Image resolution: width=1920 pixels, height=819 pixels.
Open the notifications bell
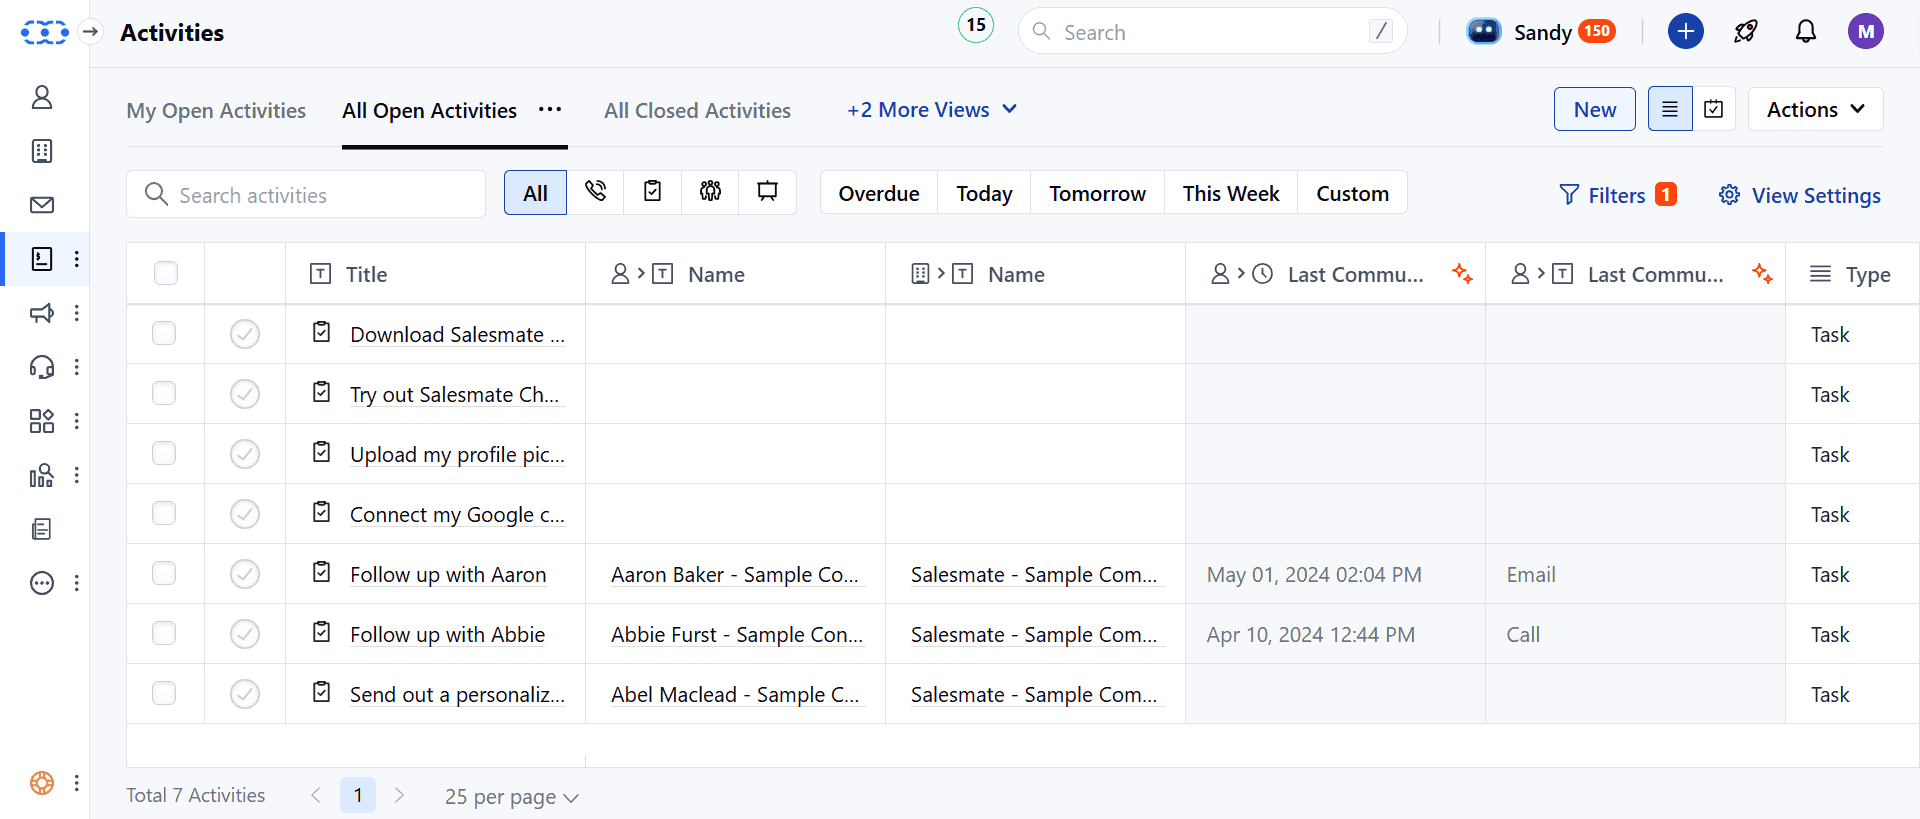[1805, 32]
